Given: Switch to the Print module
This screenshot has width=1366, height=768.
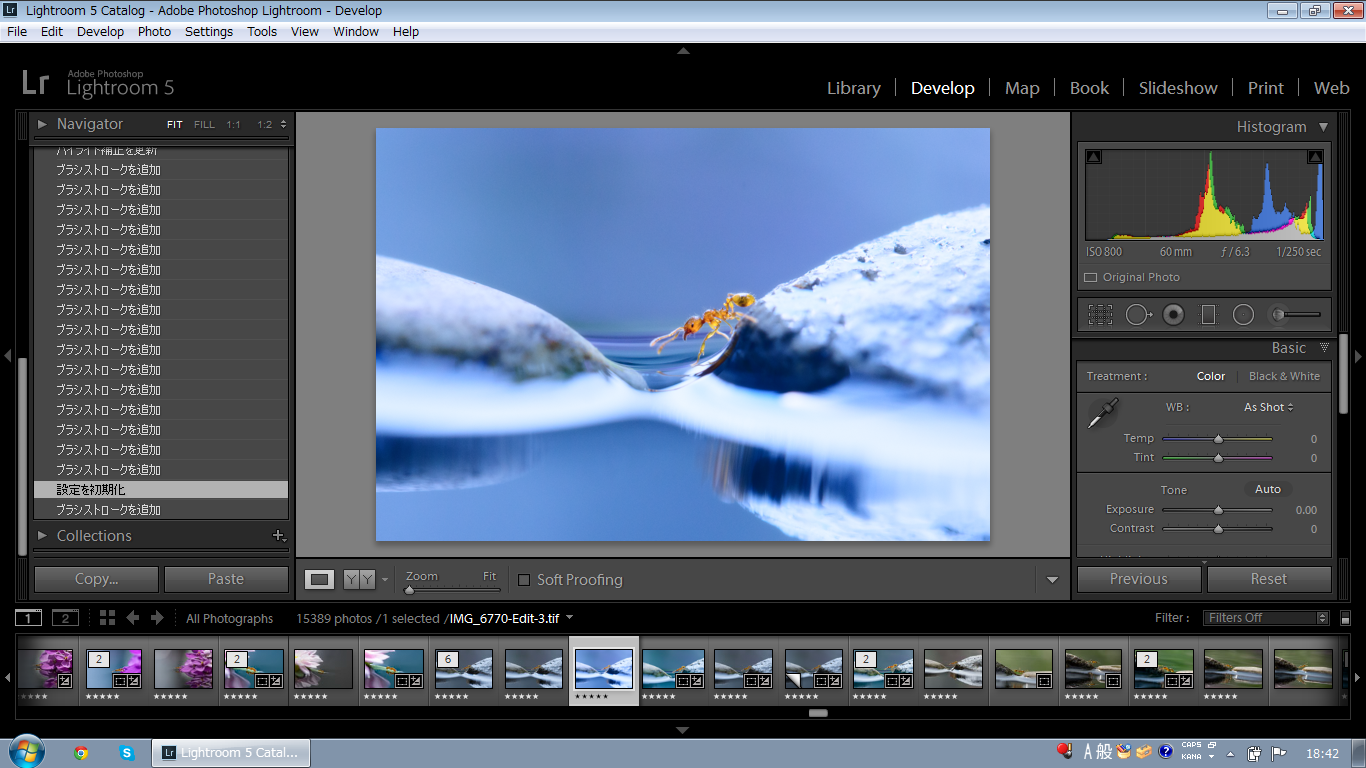Looking at the screenshot, I should coord(1265,88).
